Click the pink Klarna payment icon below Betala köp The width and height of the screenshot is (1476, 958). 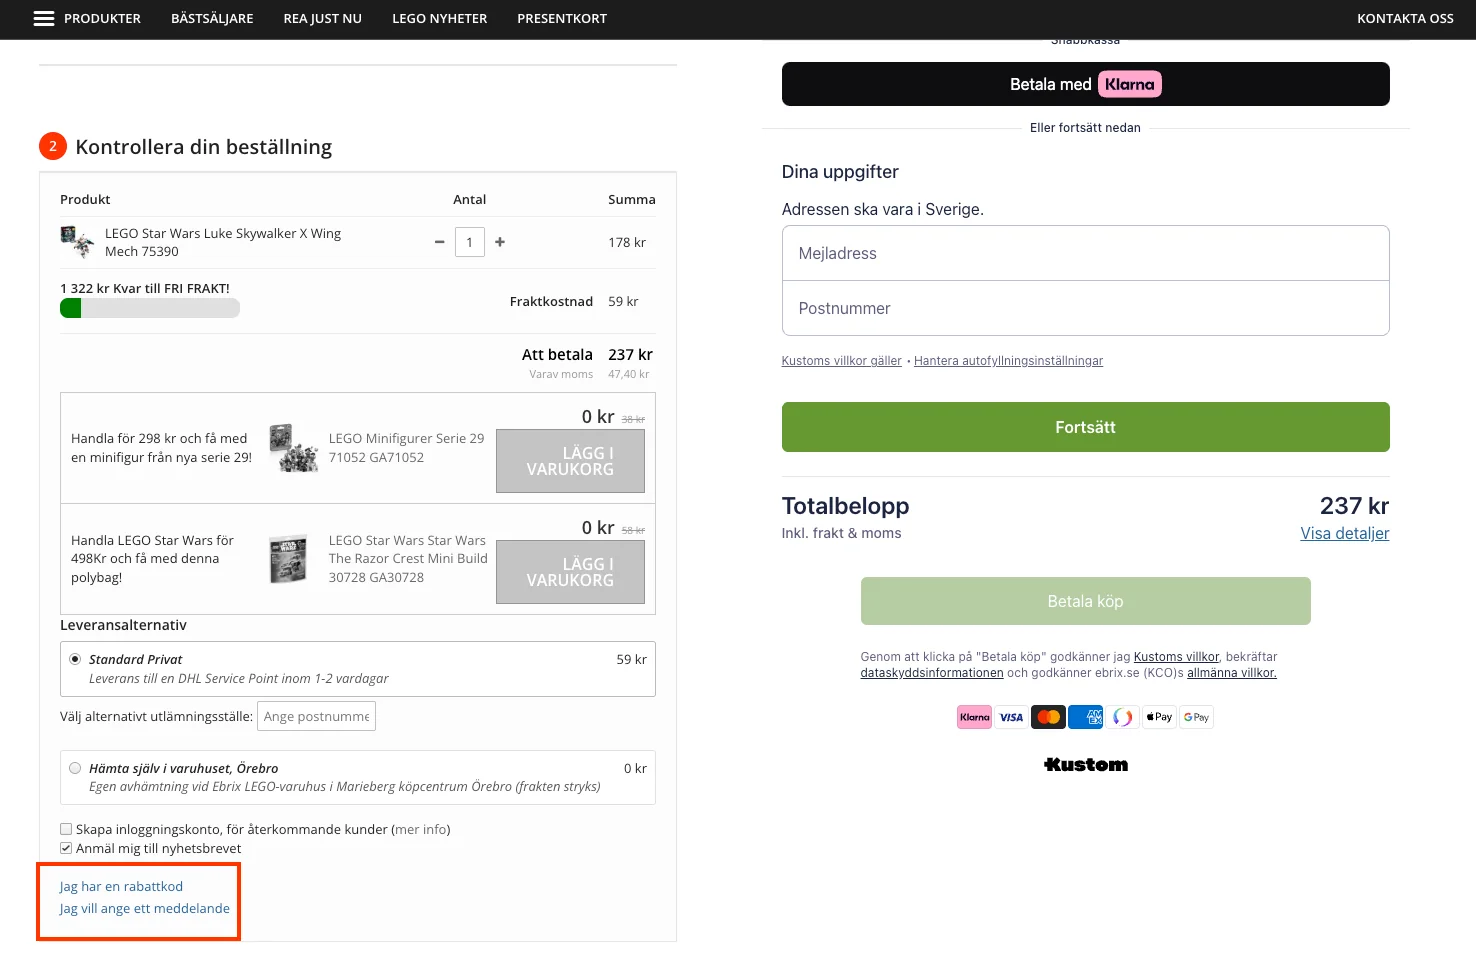tap(974, 717)
